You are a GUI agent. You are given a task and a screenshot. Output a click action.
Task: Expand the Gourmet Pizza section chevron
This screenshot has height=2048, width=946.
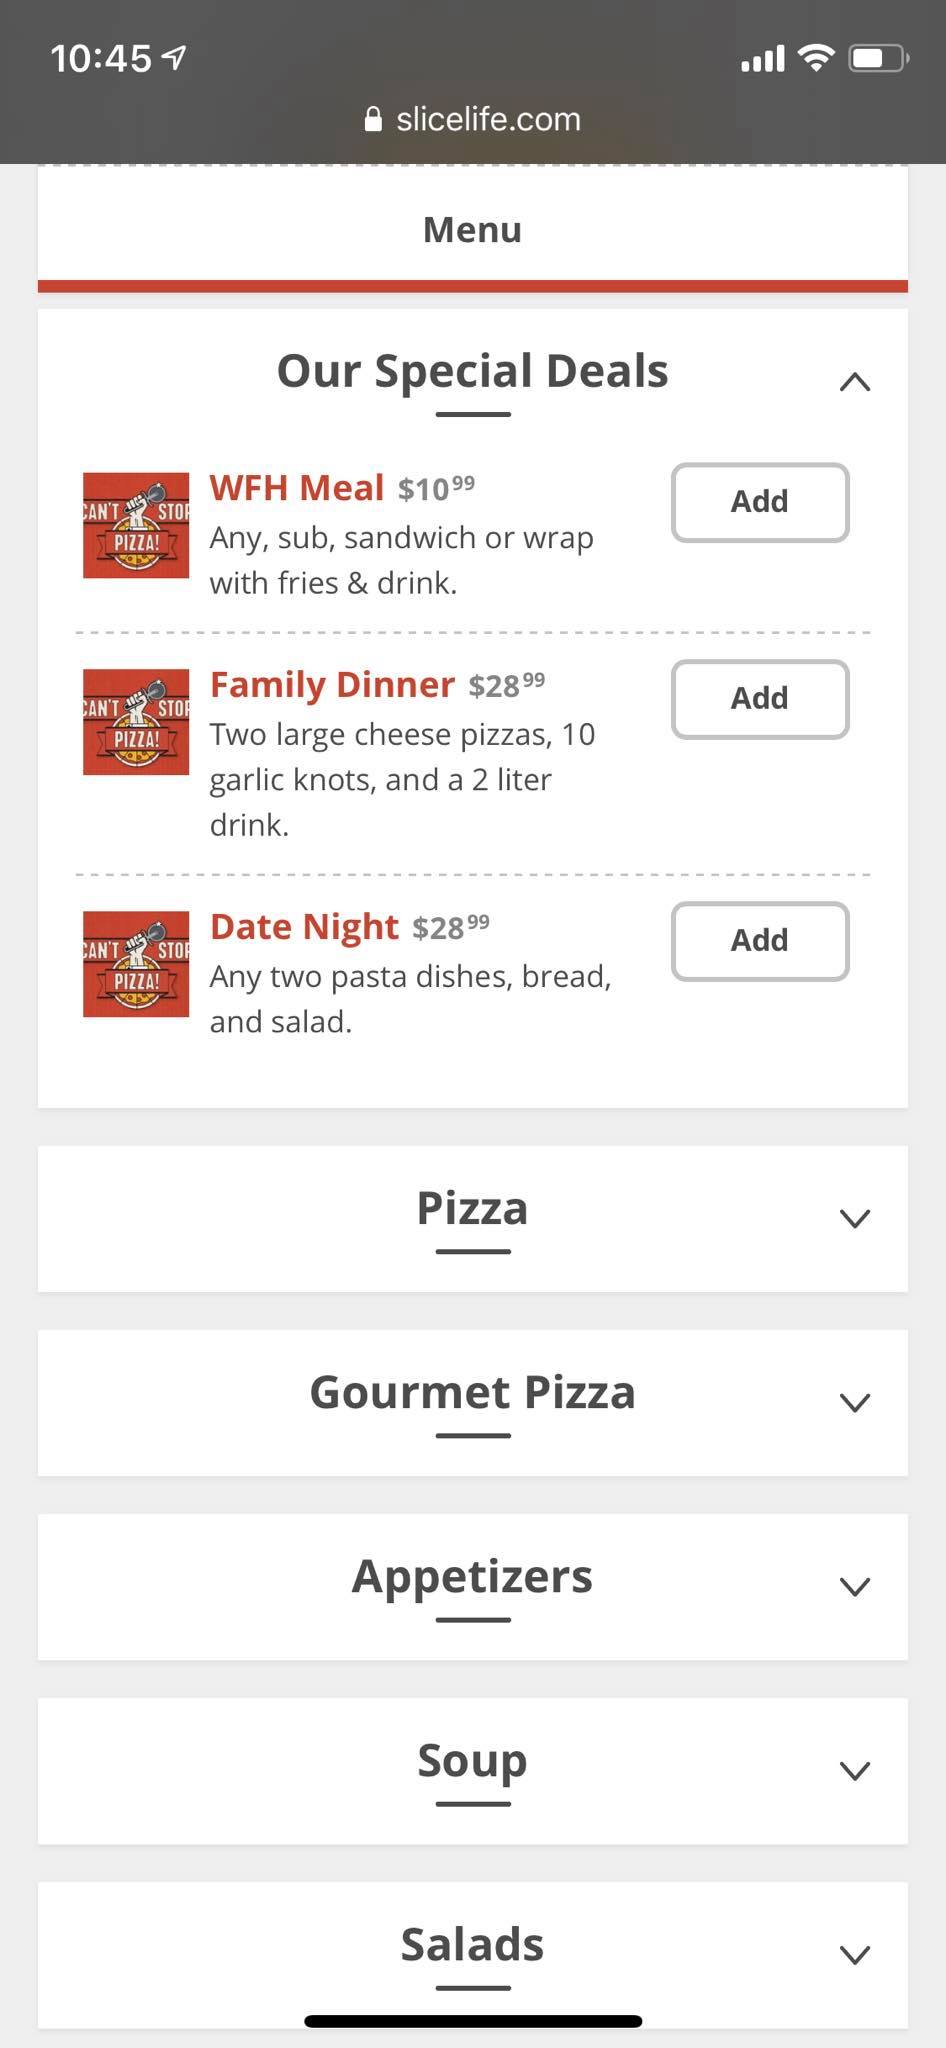(855, 1402)
